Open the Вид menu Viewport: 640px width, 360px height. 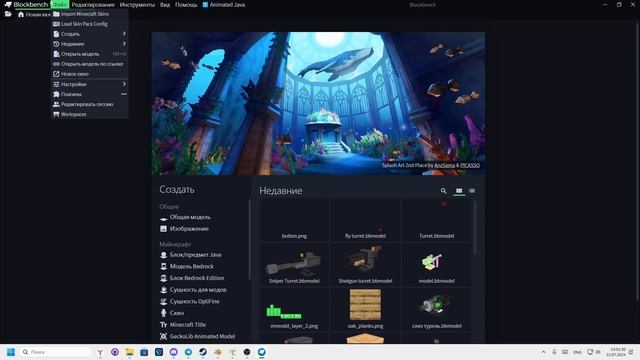click(x=165, y=4)
